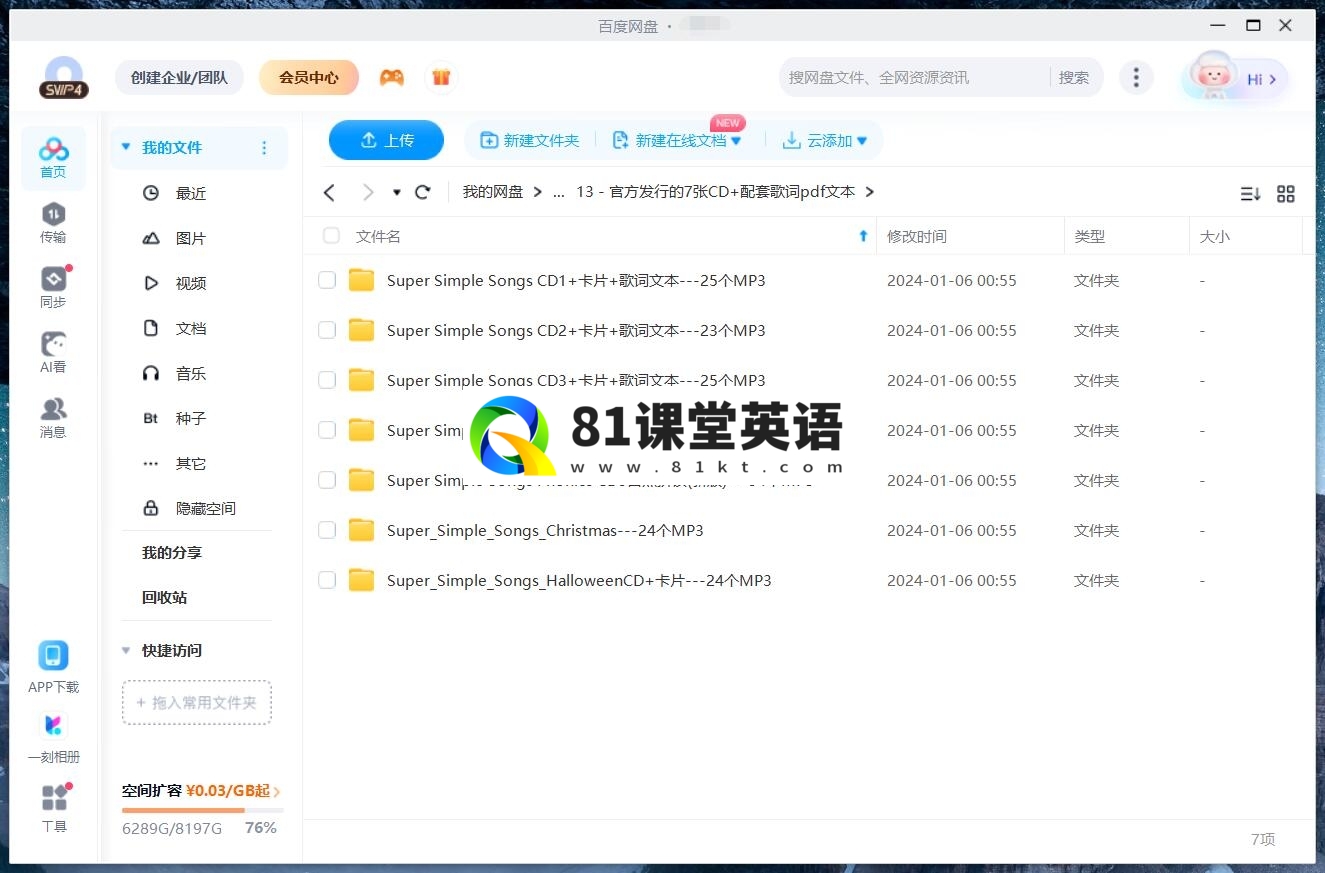Click the search input 搜网盘文件
The height and width of the screenshot is (873, 1325).
(915, 77)
